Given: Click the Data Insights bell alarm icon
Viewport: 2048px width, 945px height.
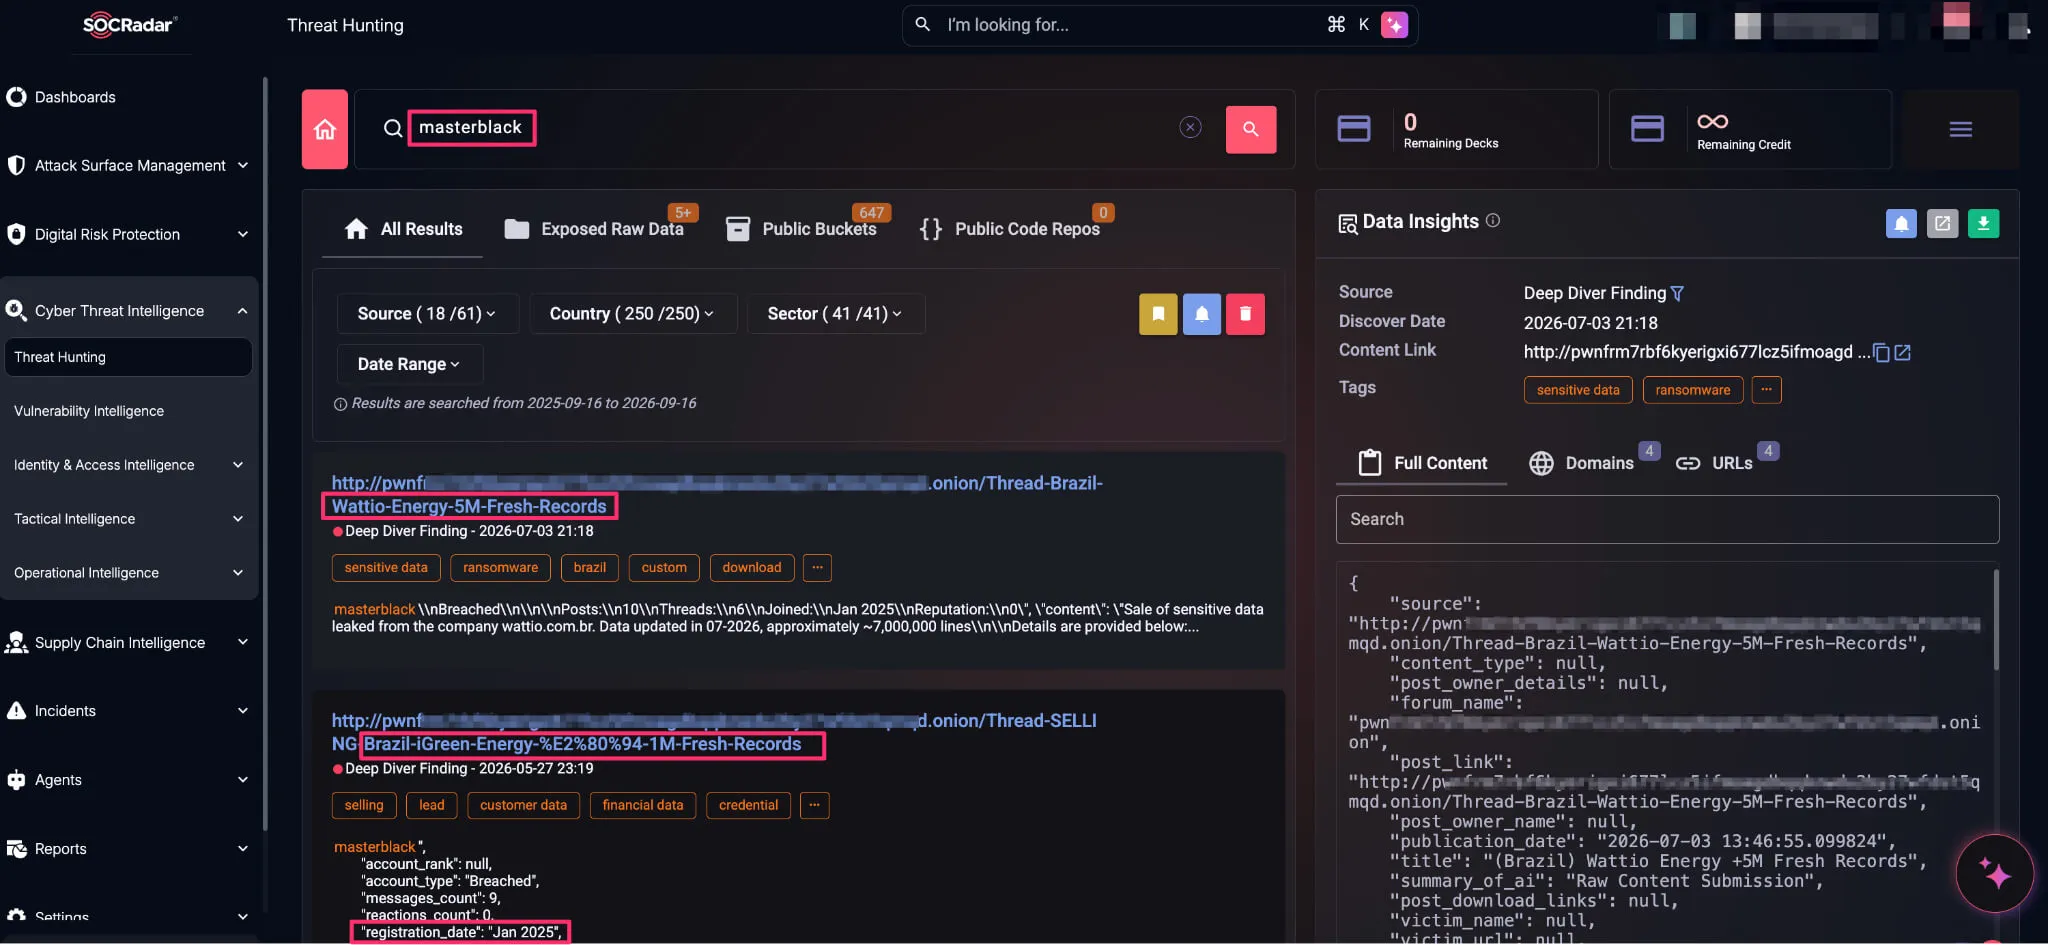Looking at the screenshot, I should coord(1901,223).
